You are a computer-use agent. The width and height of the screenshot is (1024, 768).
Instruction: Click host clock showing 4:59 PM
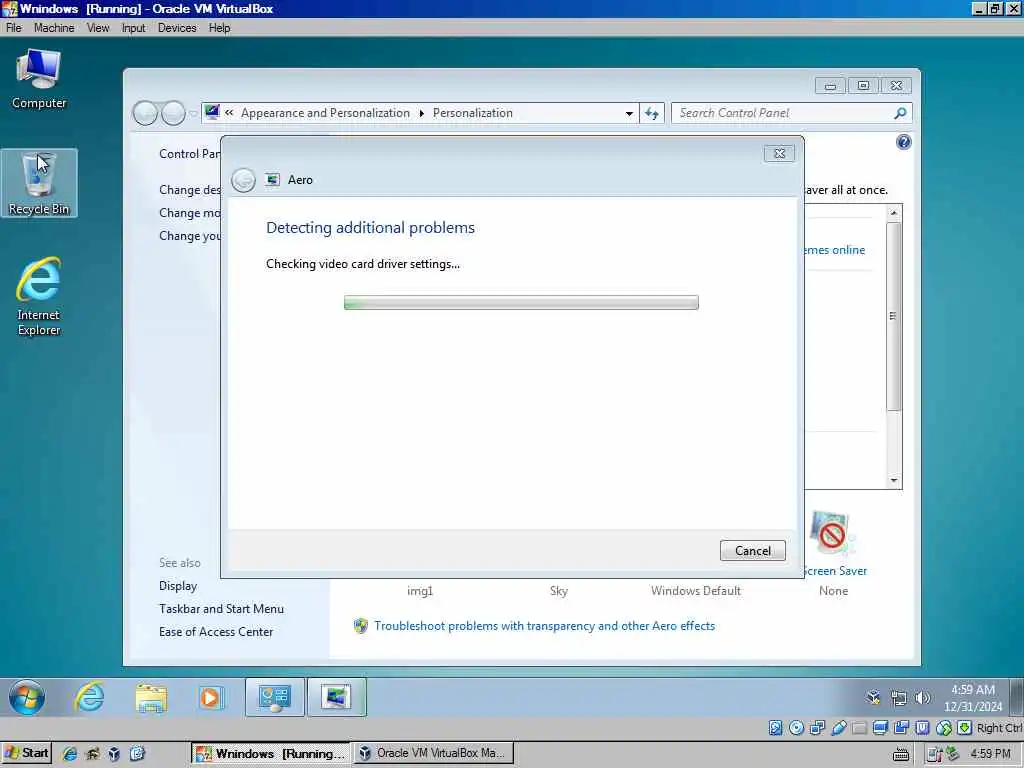click(990, 754)
